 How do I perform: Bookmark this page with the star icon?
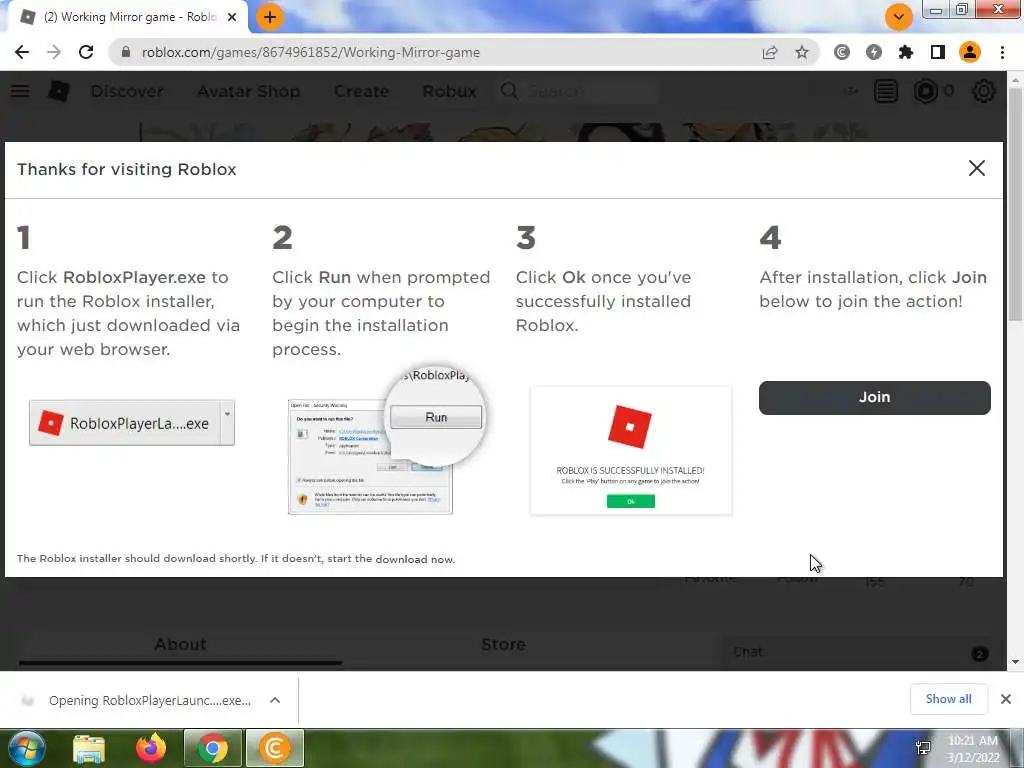click(802, 52)
